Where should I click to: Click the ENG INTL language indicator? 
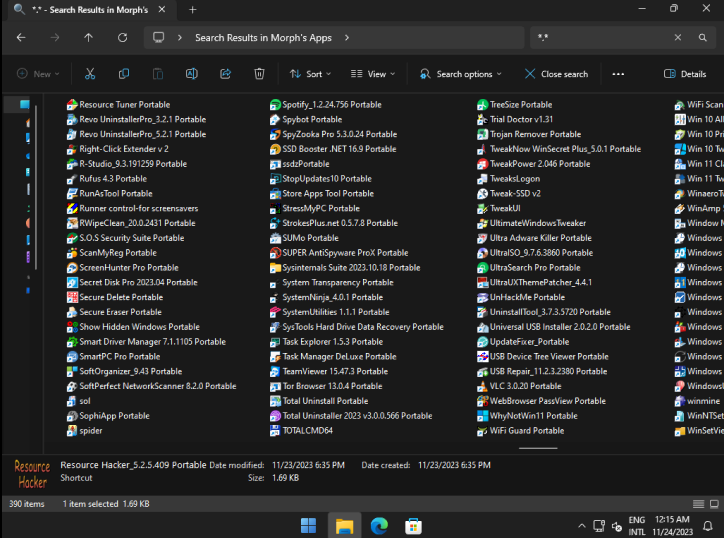(637, 526)
